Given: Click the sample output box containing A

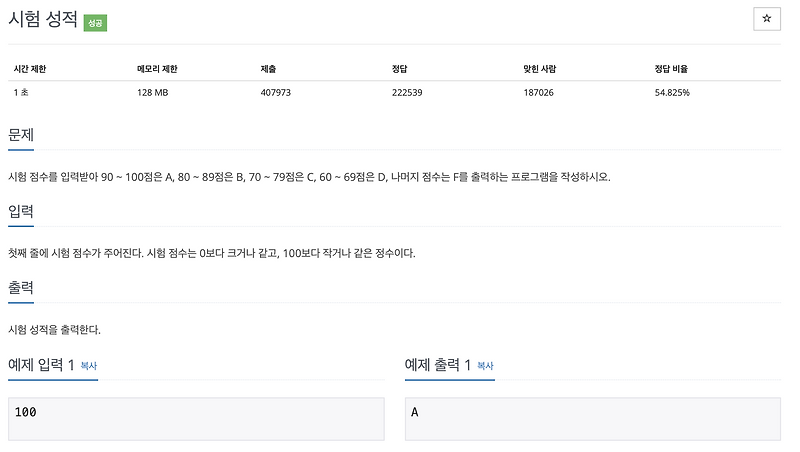Looking at the screenshot, I should click(x=592, y=419).
